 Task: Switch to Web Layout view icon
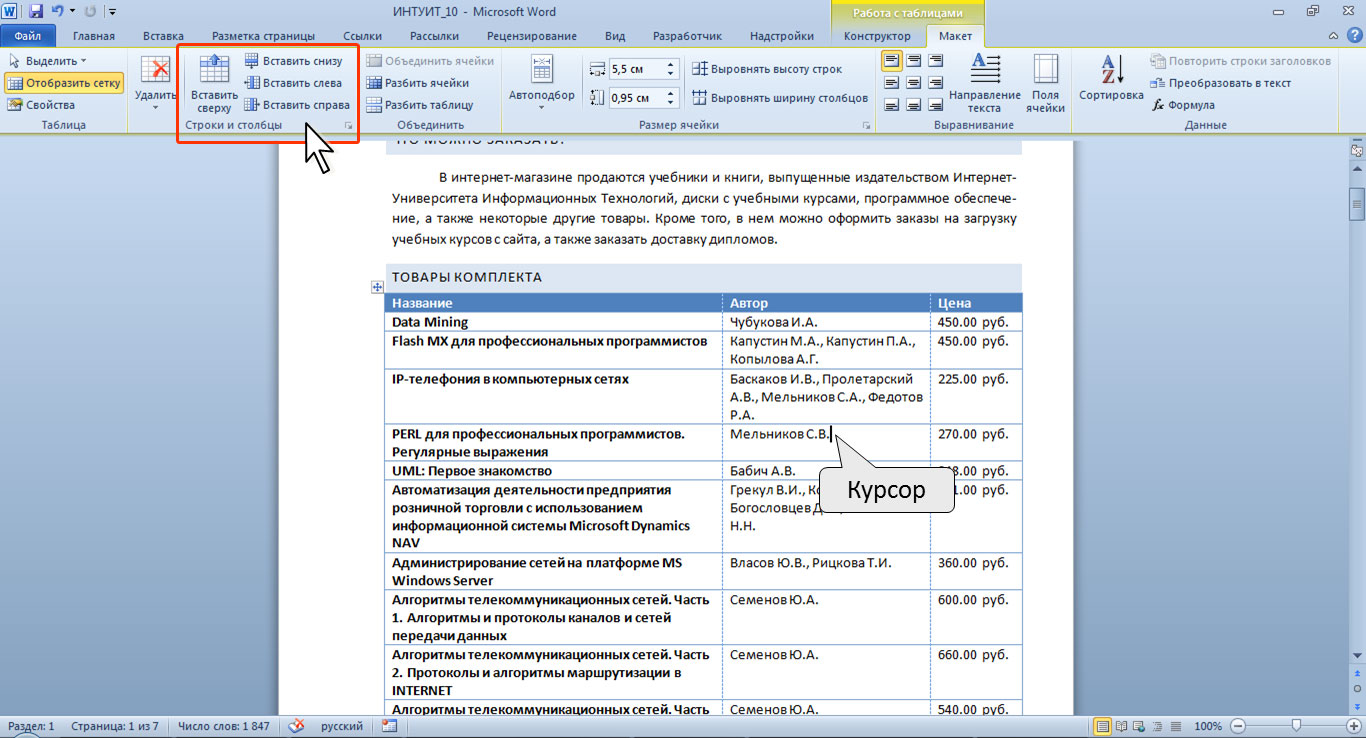1138,726
